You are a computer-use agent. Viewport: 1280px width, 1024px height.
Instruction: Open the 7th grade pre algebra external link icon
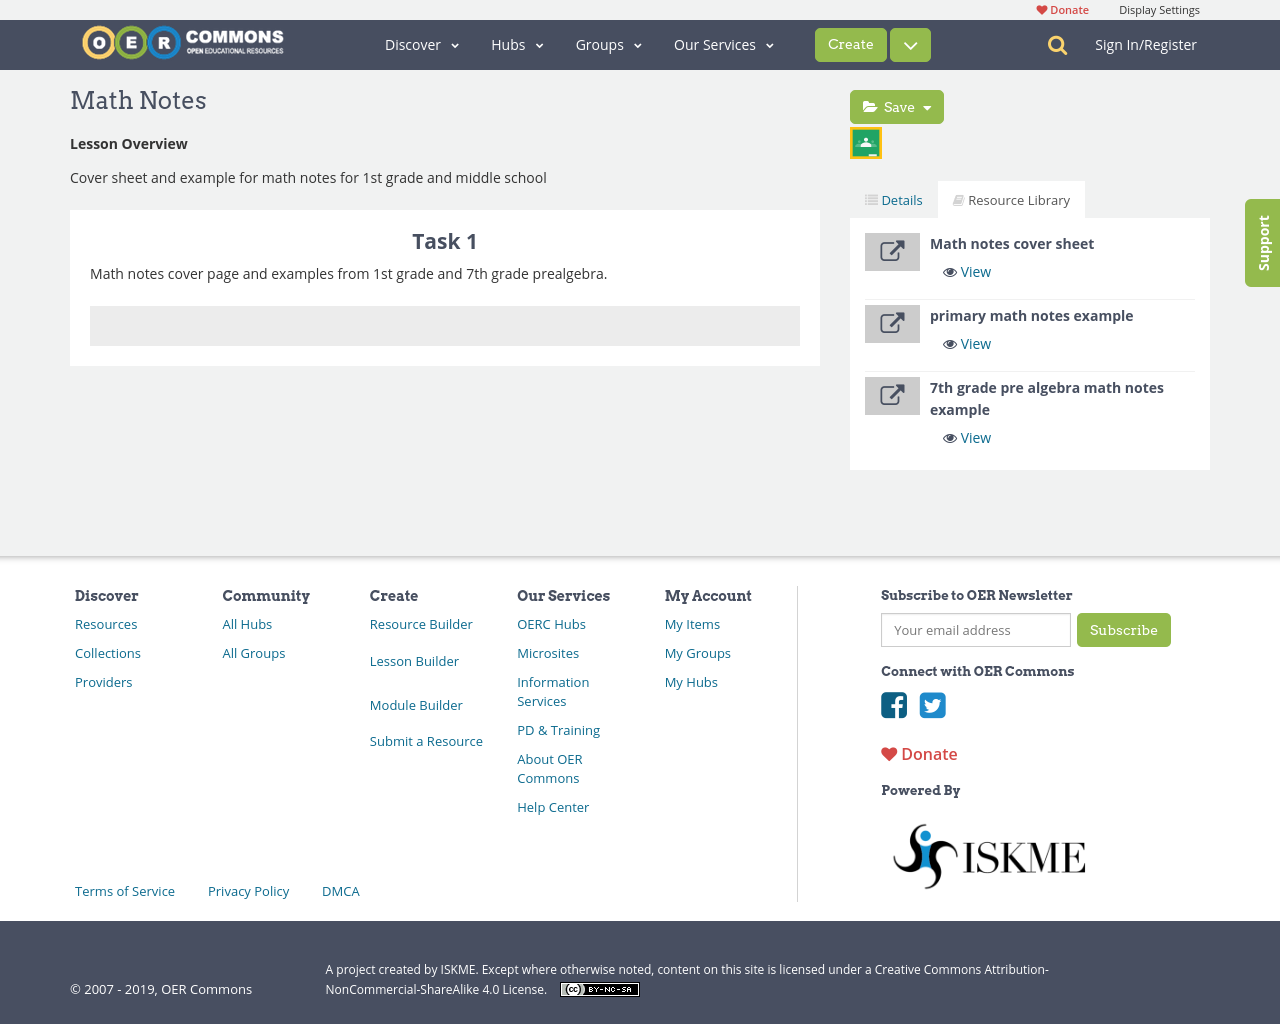(x=892, y=396)
